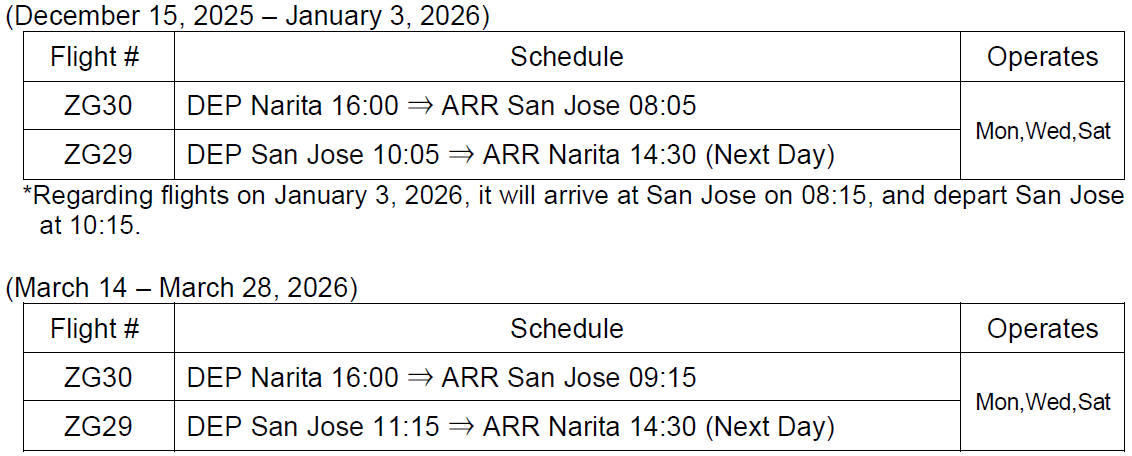Click the "Operates" header in the March table
The image size is (1132, 456).
point(1042,329)
